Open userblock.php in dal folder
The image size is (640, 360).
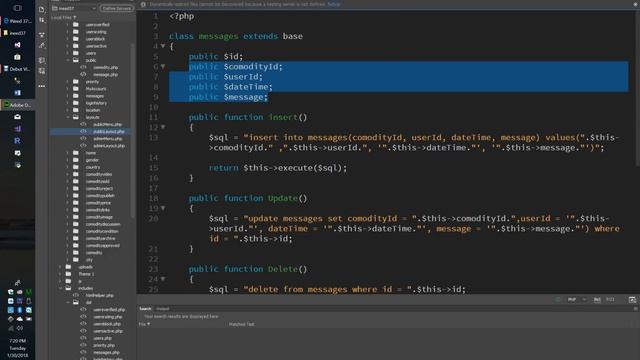point(107,324)
